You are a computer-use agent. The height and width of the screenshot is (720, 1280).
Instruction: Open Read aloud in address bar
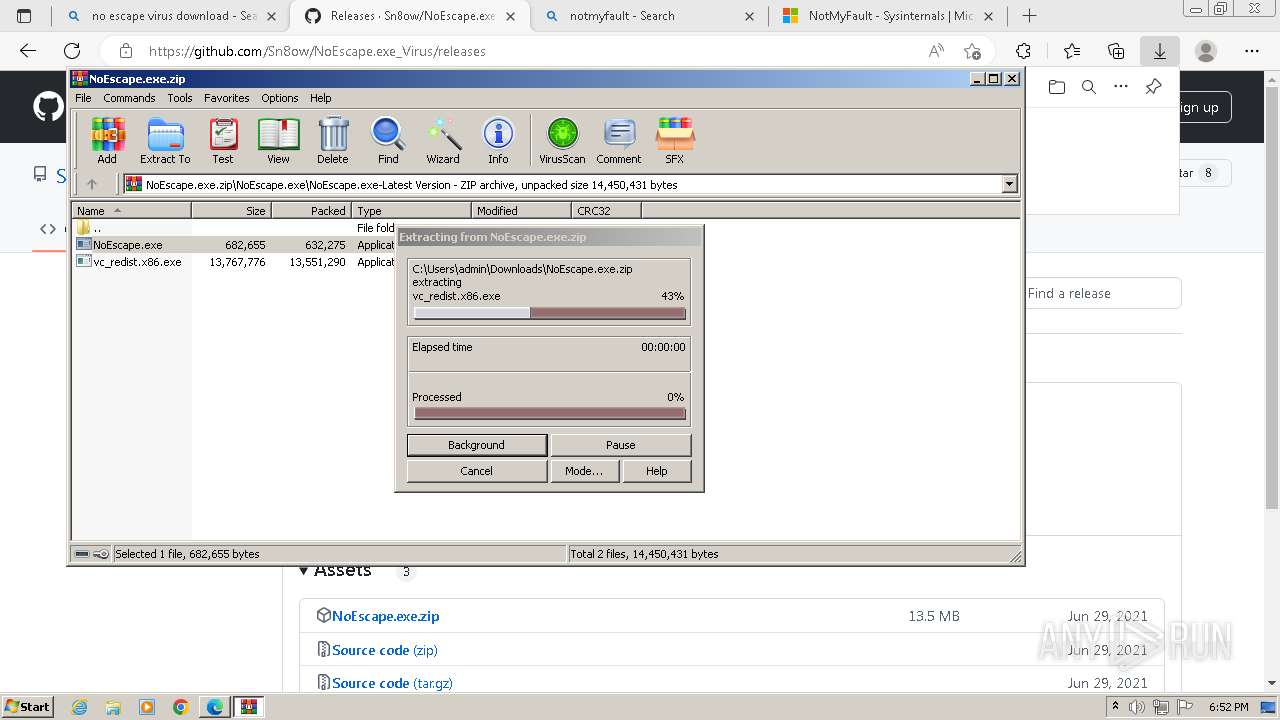[936, 51]
